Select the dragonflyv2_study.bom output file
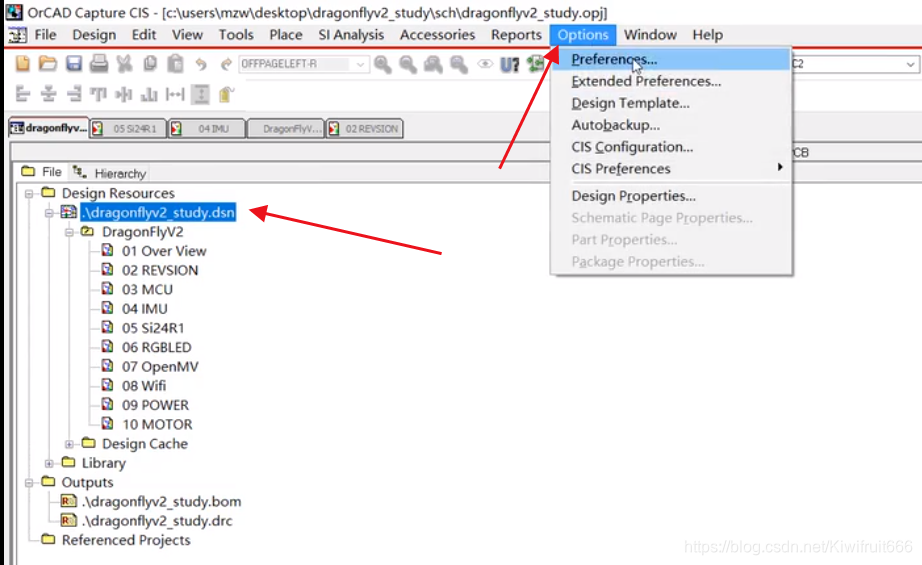 tap(160, 502)
